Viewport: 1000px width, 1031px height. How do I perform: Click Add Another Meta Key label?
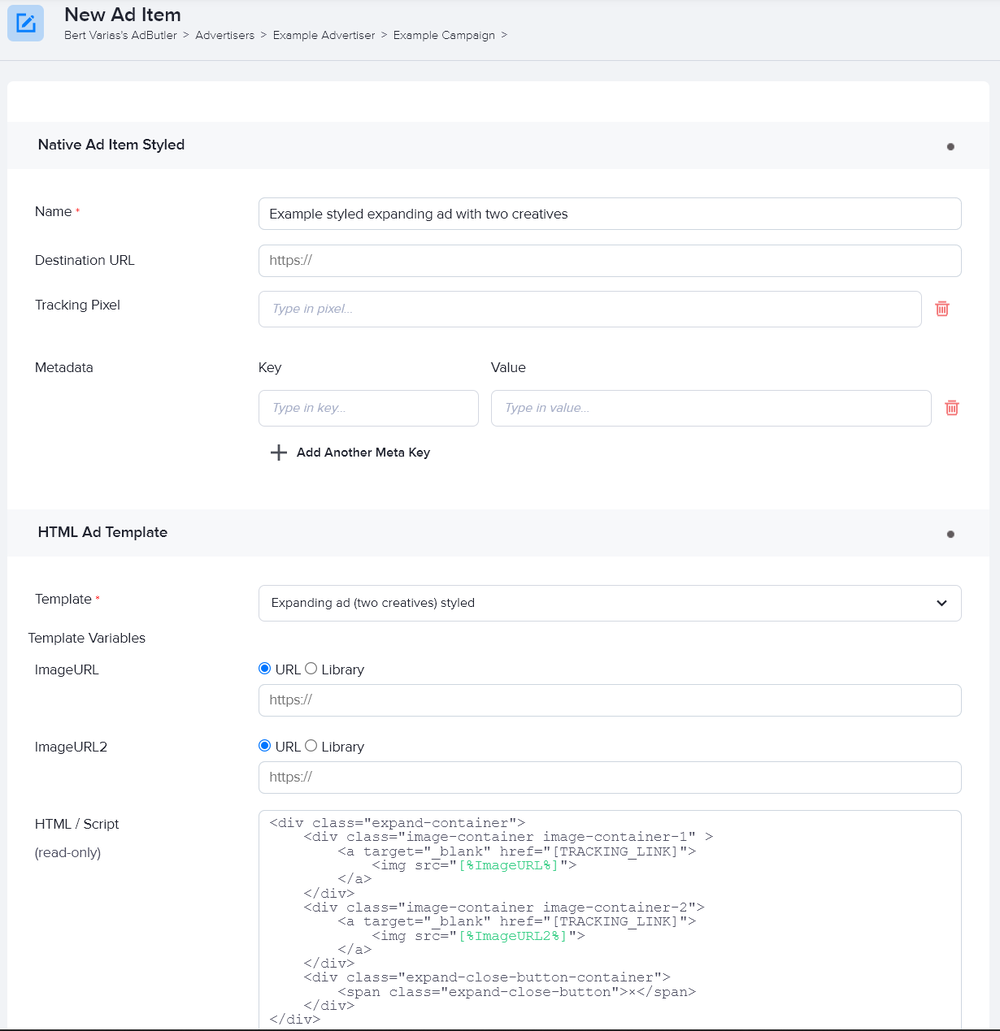(x=363, y=452)
